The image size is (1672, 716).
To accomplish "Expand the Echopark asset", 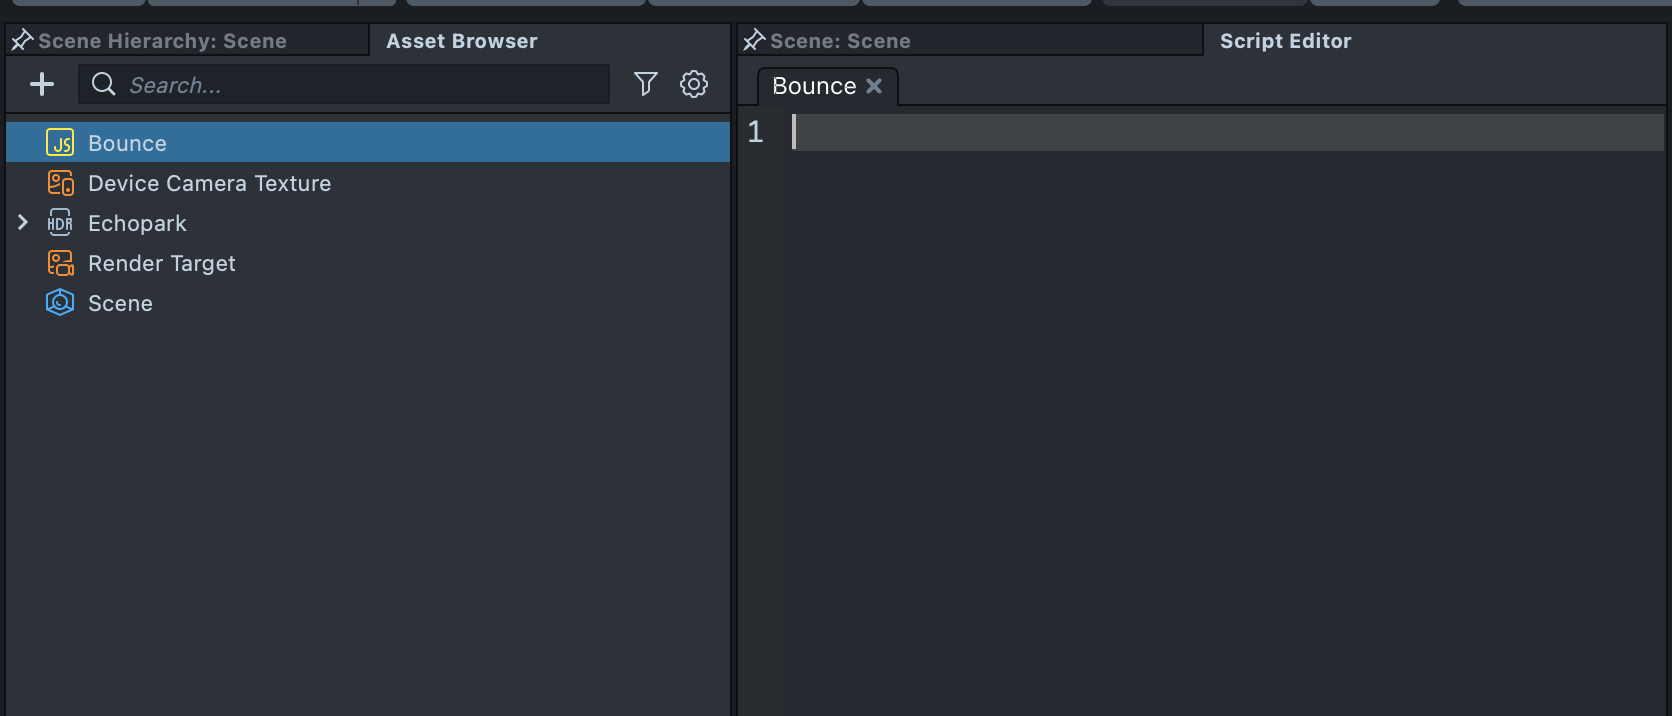I will tap(23, 223).
